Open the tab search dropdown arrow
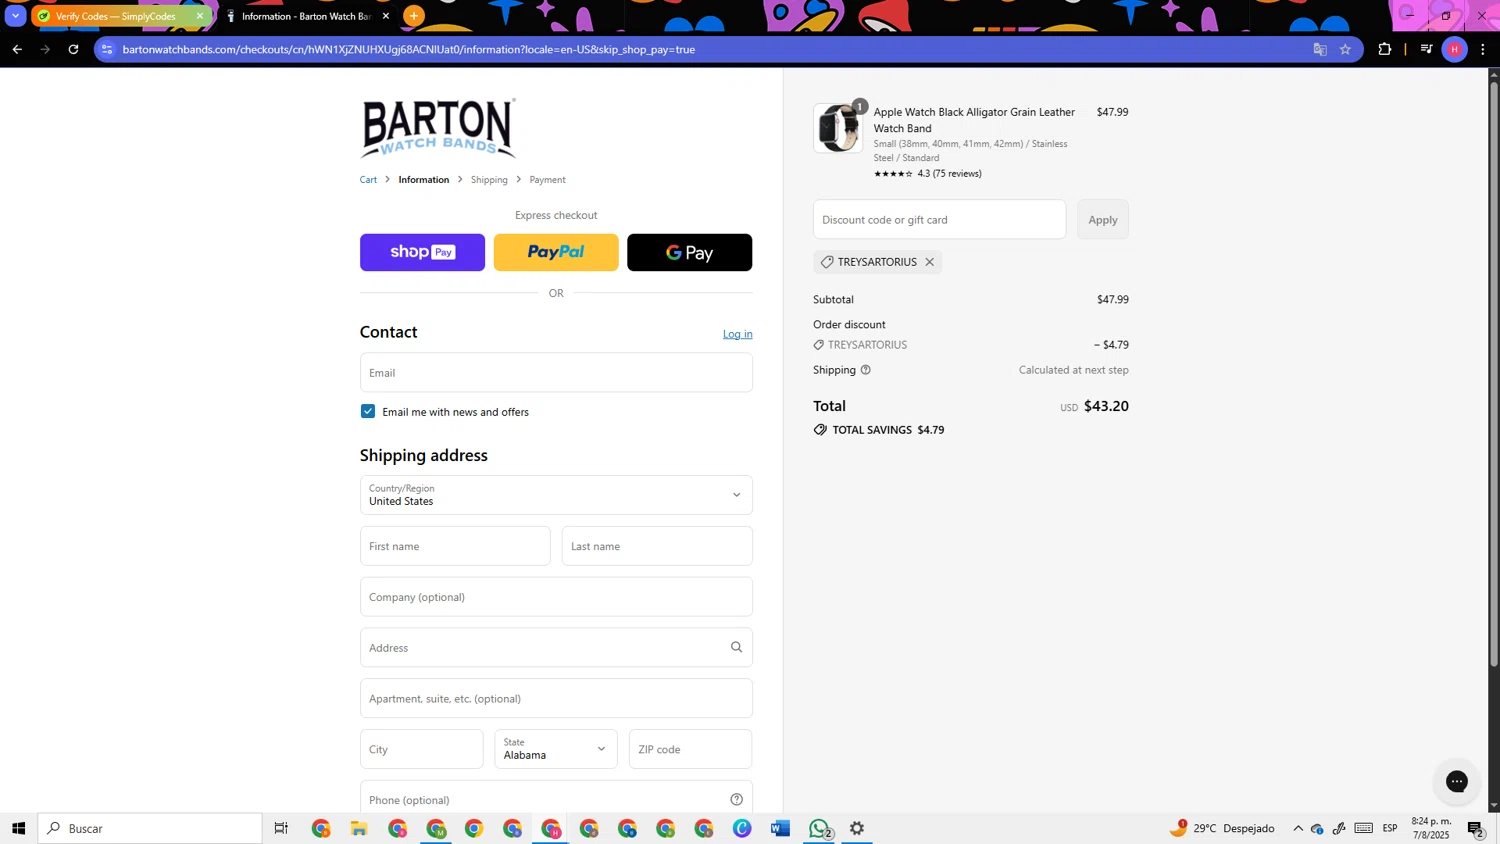Image resolution: width=1500 pixels, height=844 pixels. (16, 16)
